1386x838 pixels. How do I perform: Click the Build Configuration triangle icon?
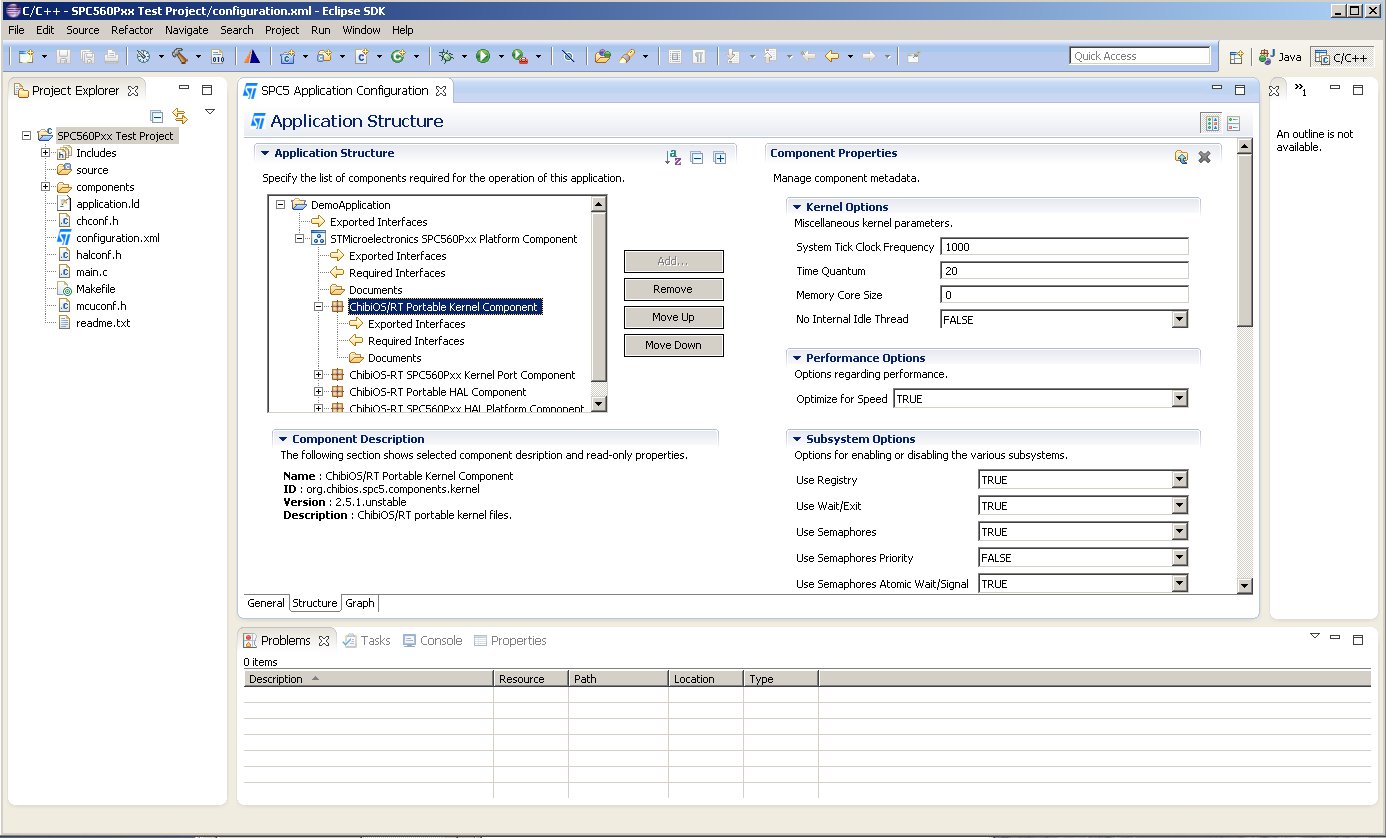pos(253,57)
